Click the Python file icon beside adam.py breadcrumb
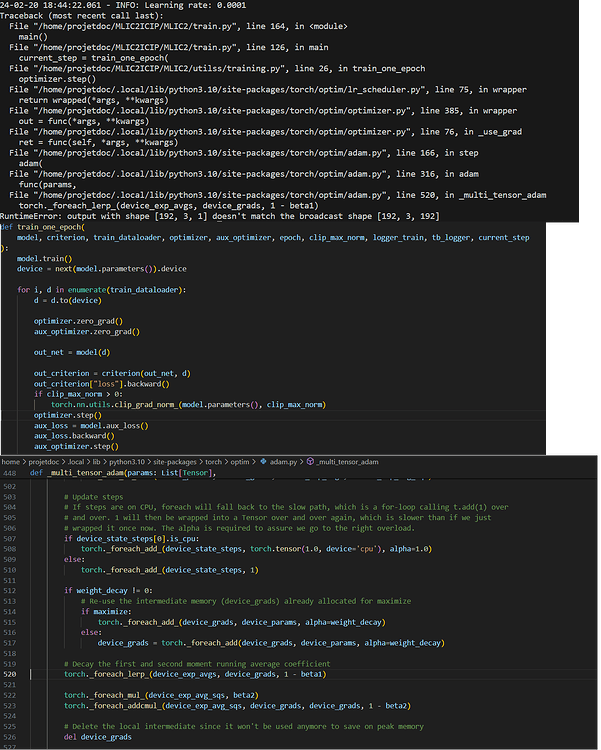This screenshot has width=601, height=750. tap(263, 462)
